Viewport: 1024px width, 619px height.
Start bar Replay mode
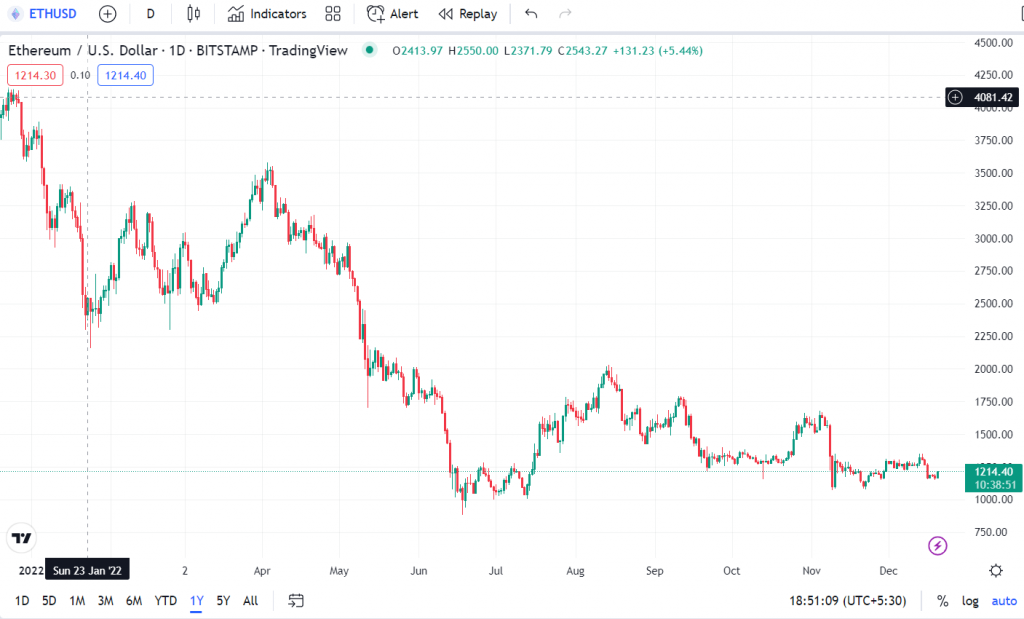pos(467,14)
